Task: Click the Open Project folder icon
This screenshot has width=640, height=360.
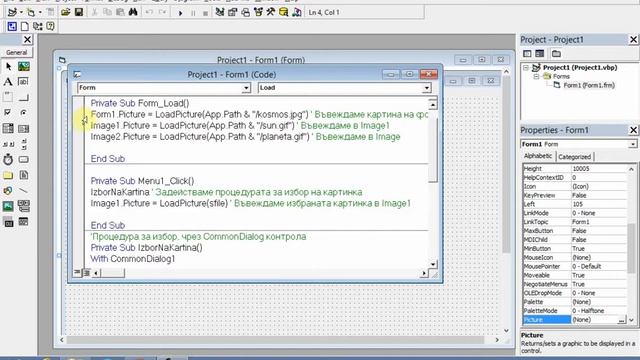Action: click(x=65, y=12)
